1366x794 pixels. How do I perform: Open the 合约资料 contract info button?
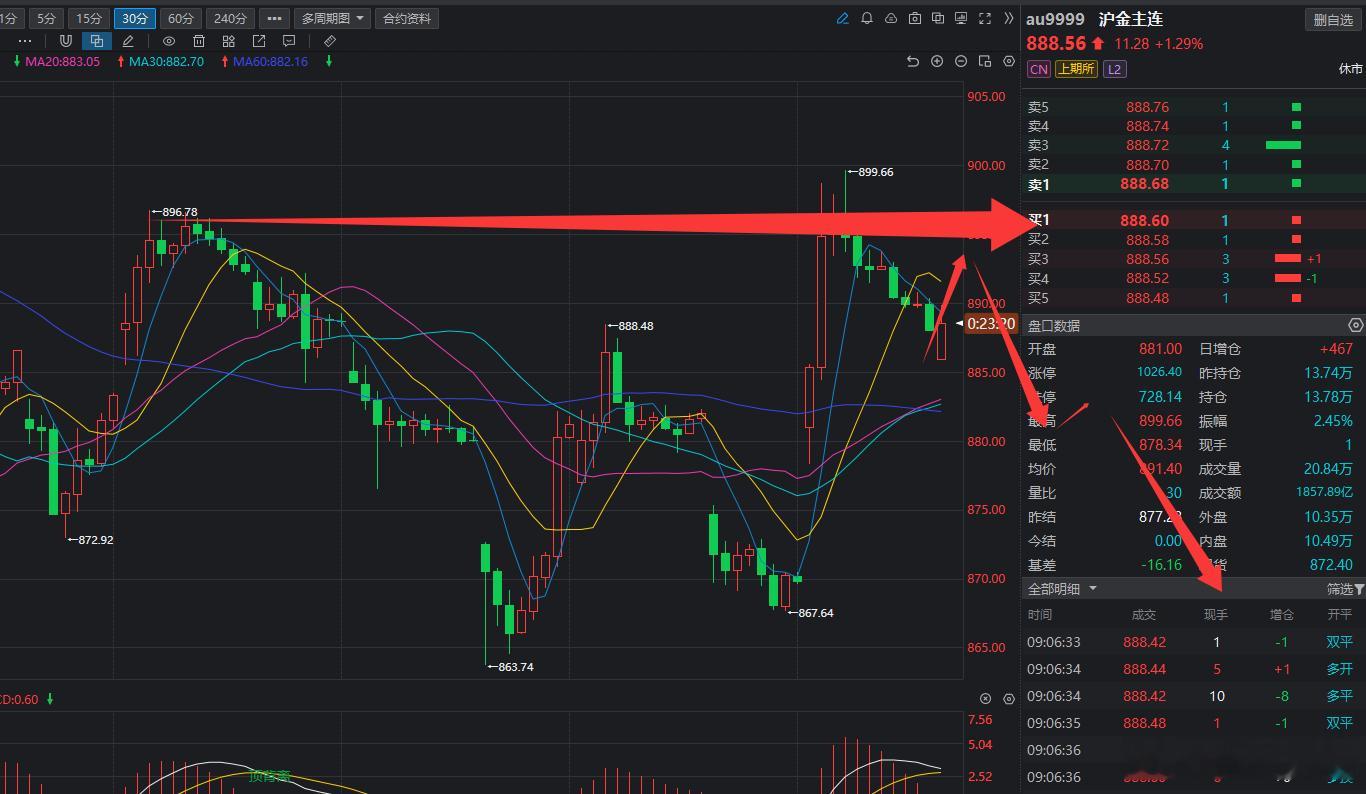407,18
